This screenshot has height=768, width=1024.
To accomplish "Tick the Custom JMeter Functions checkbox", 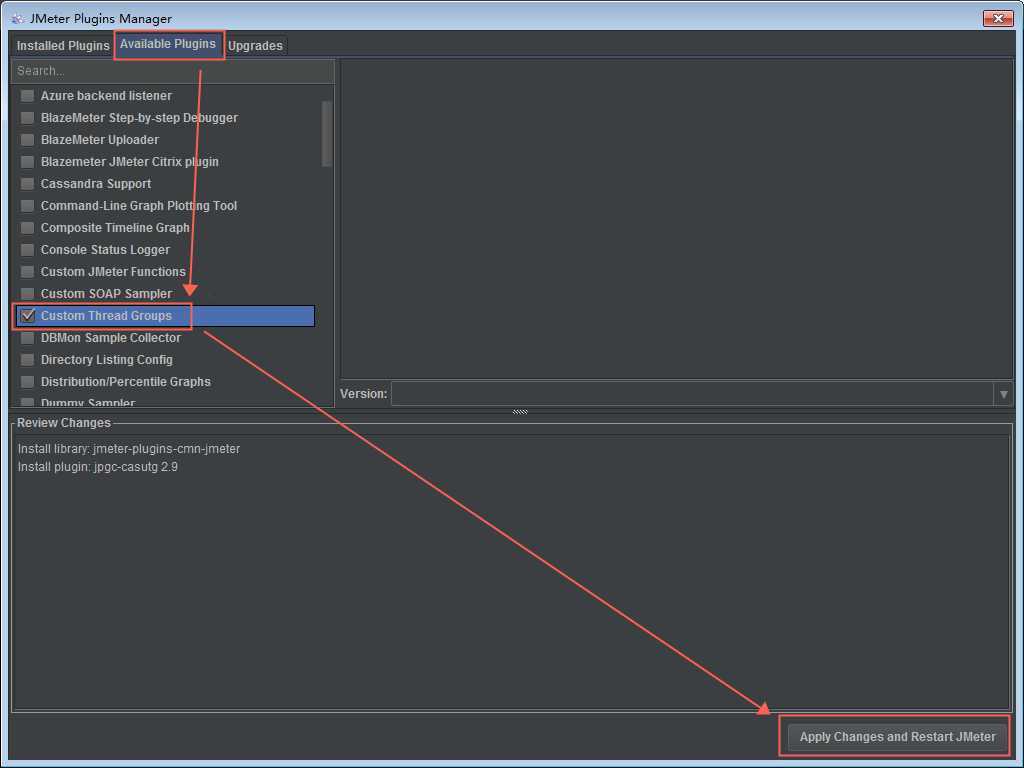I will coord(27,272).
